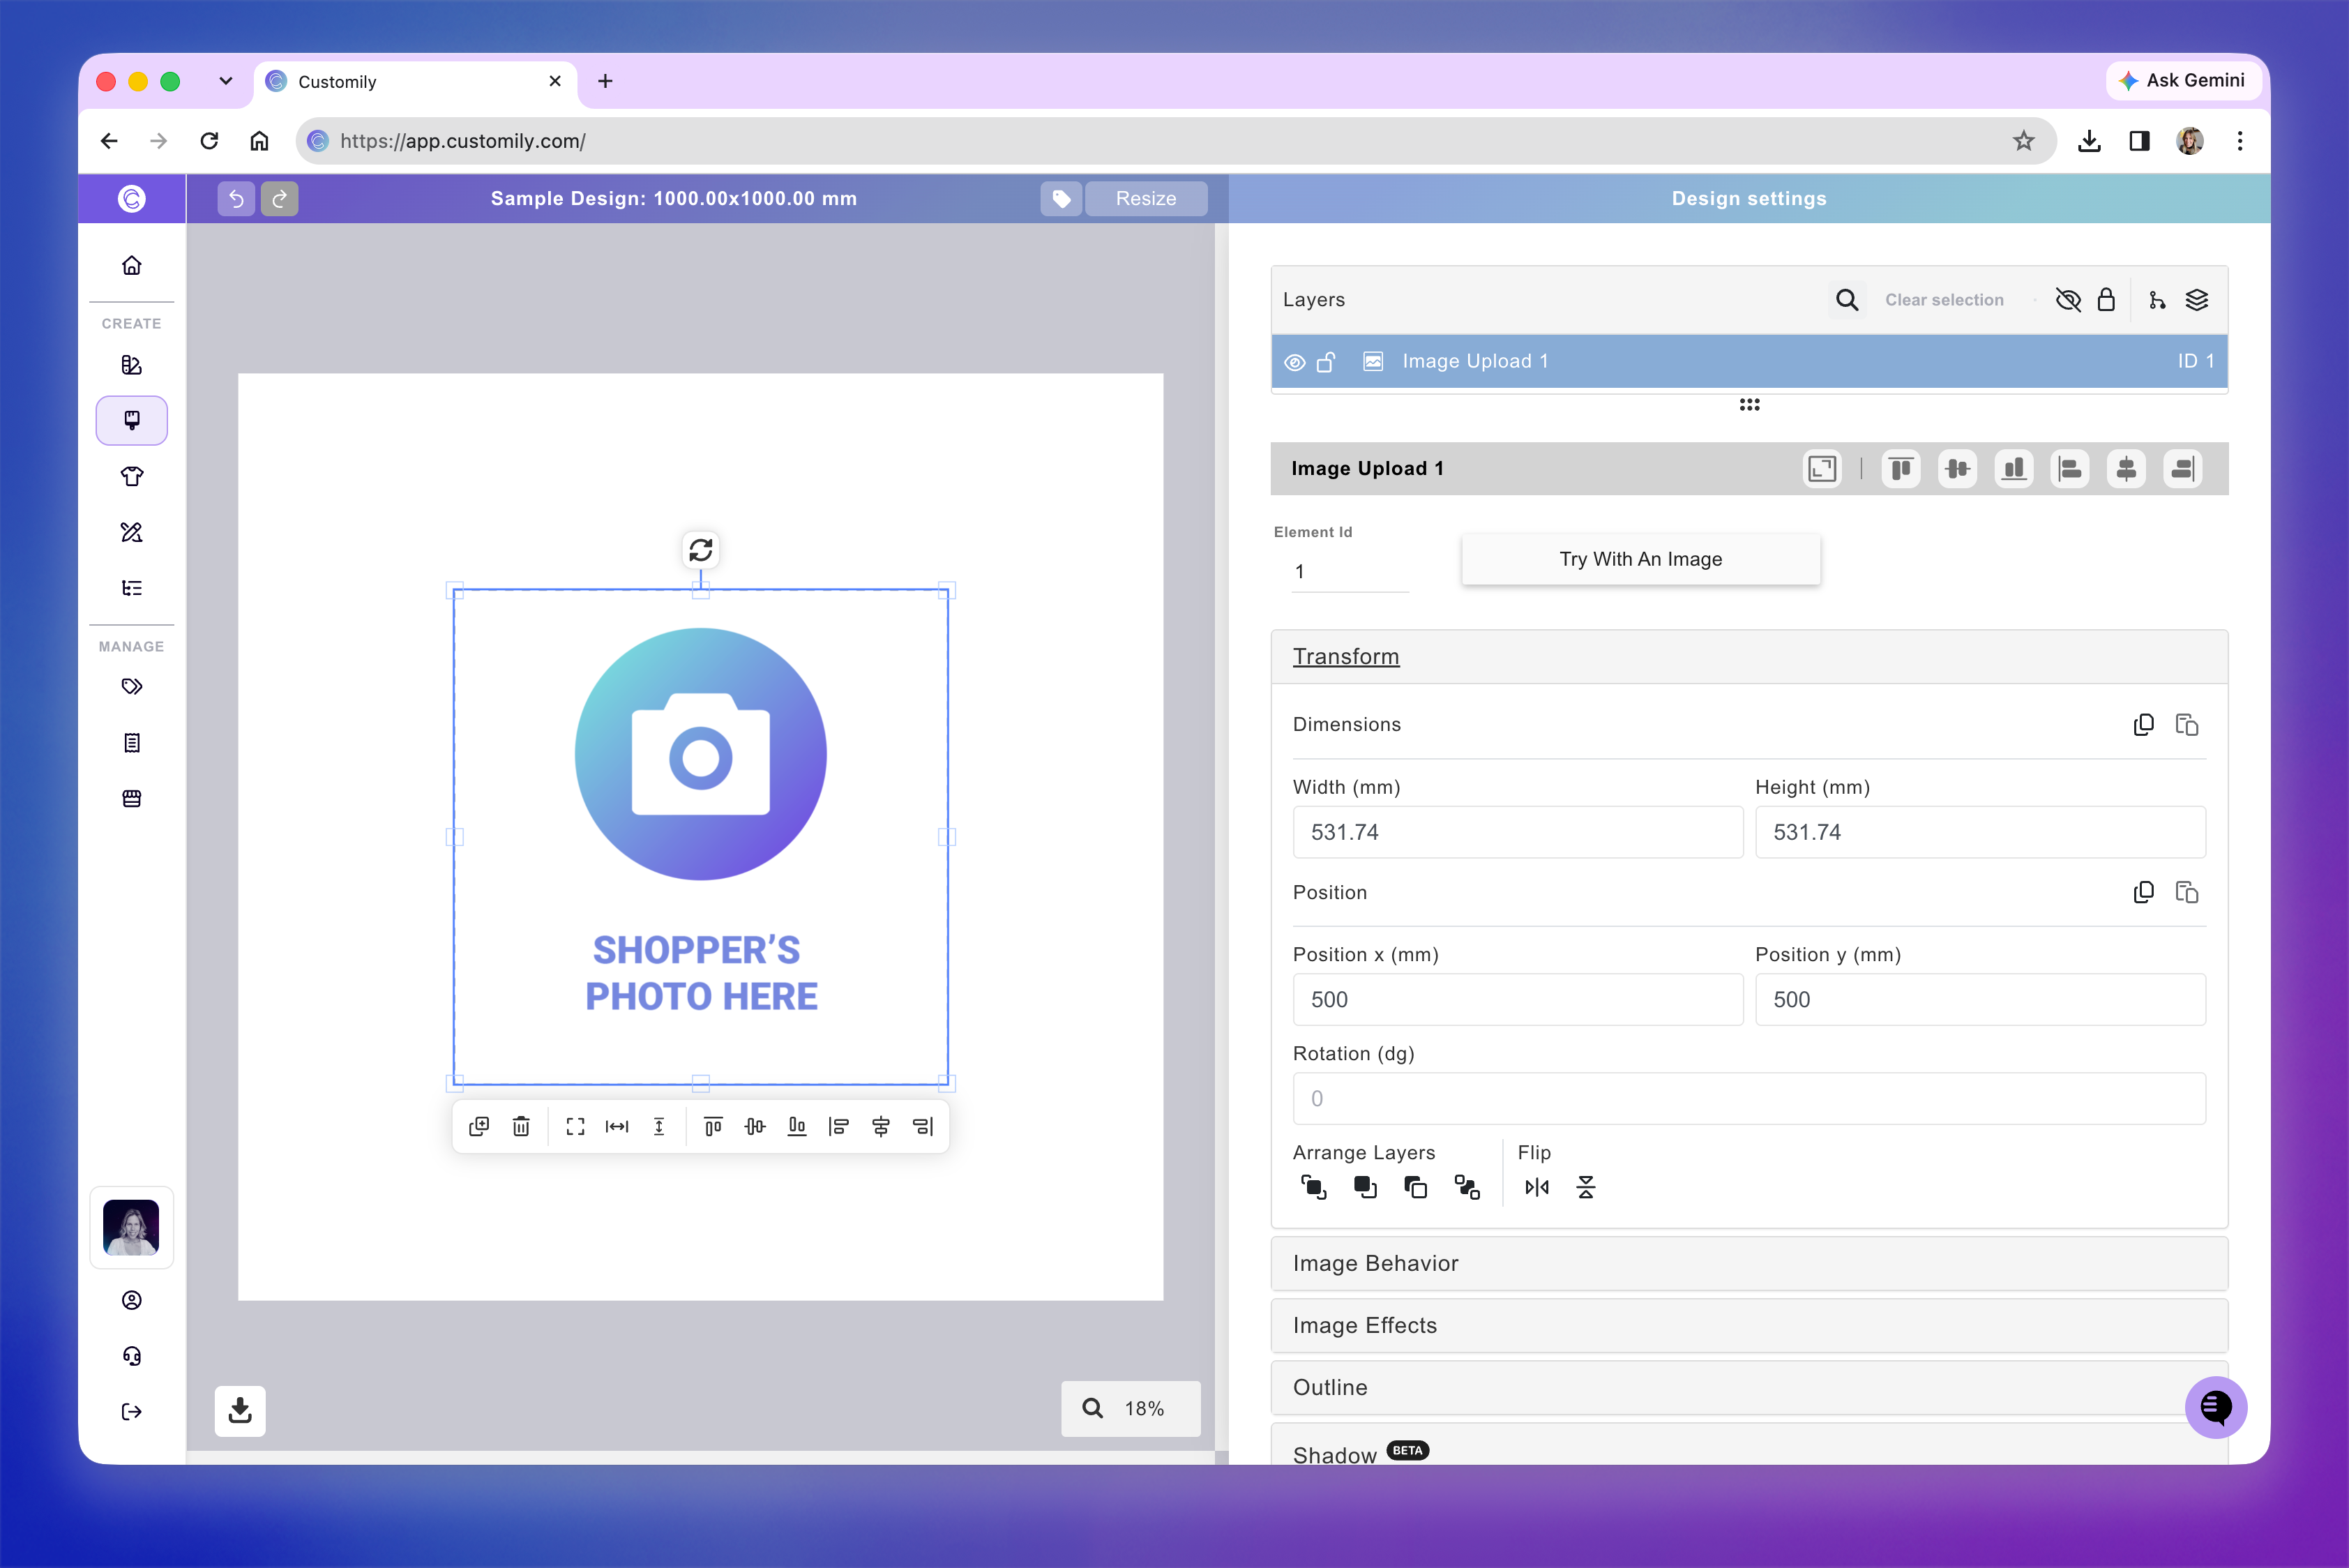Duplicate the element from the floating toolbar
Viewport: 2349px width, 1568px height.
(479, 1126)
